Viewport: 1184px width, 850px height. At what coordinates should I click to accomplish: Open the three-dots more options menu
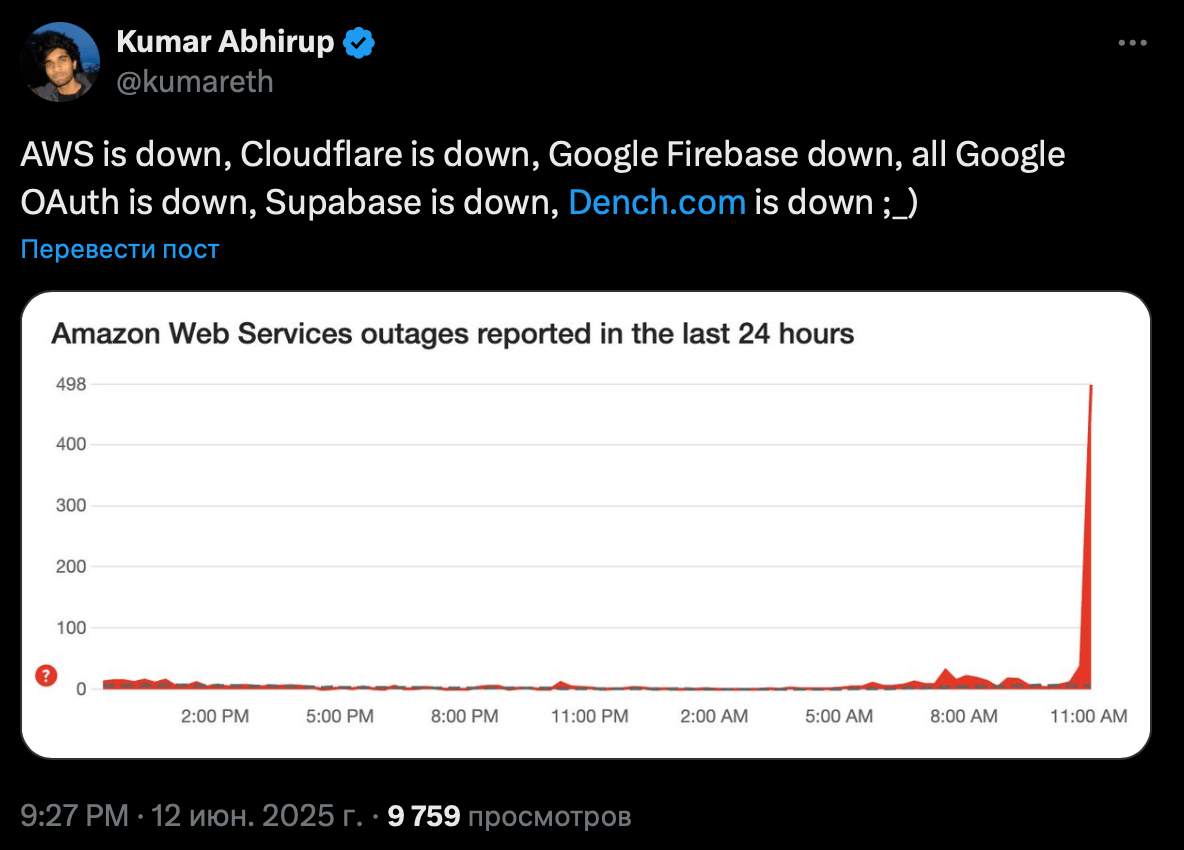1132,43
